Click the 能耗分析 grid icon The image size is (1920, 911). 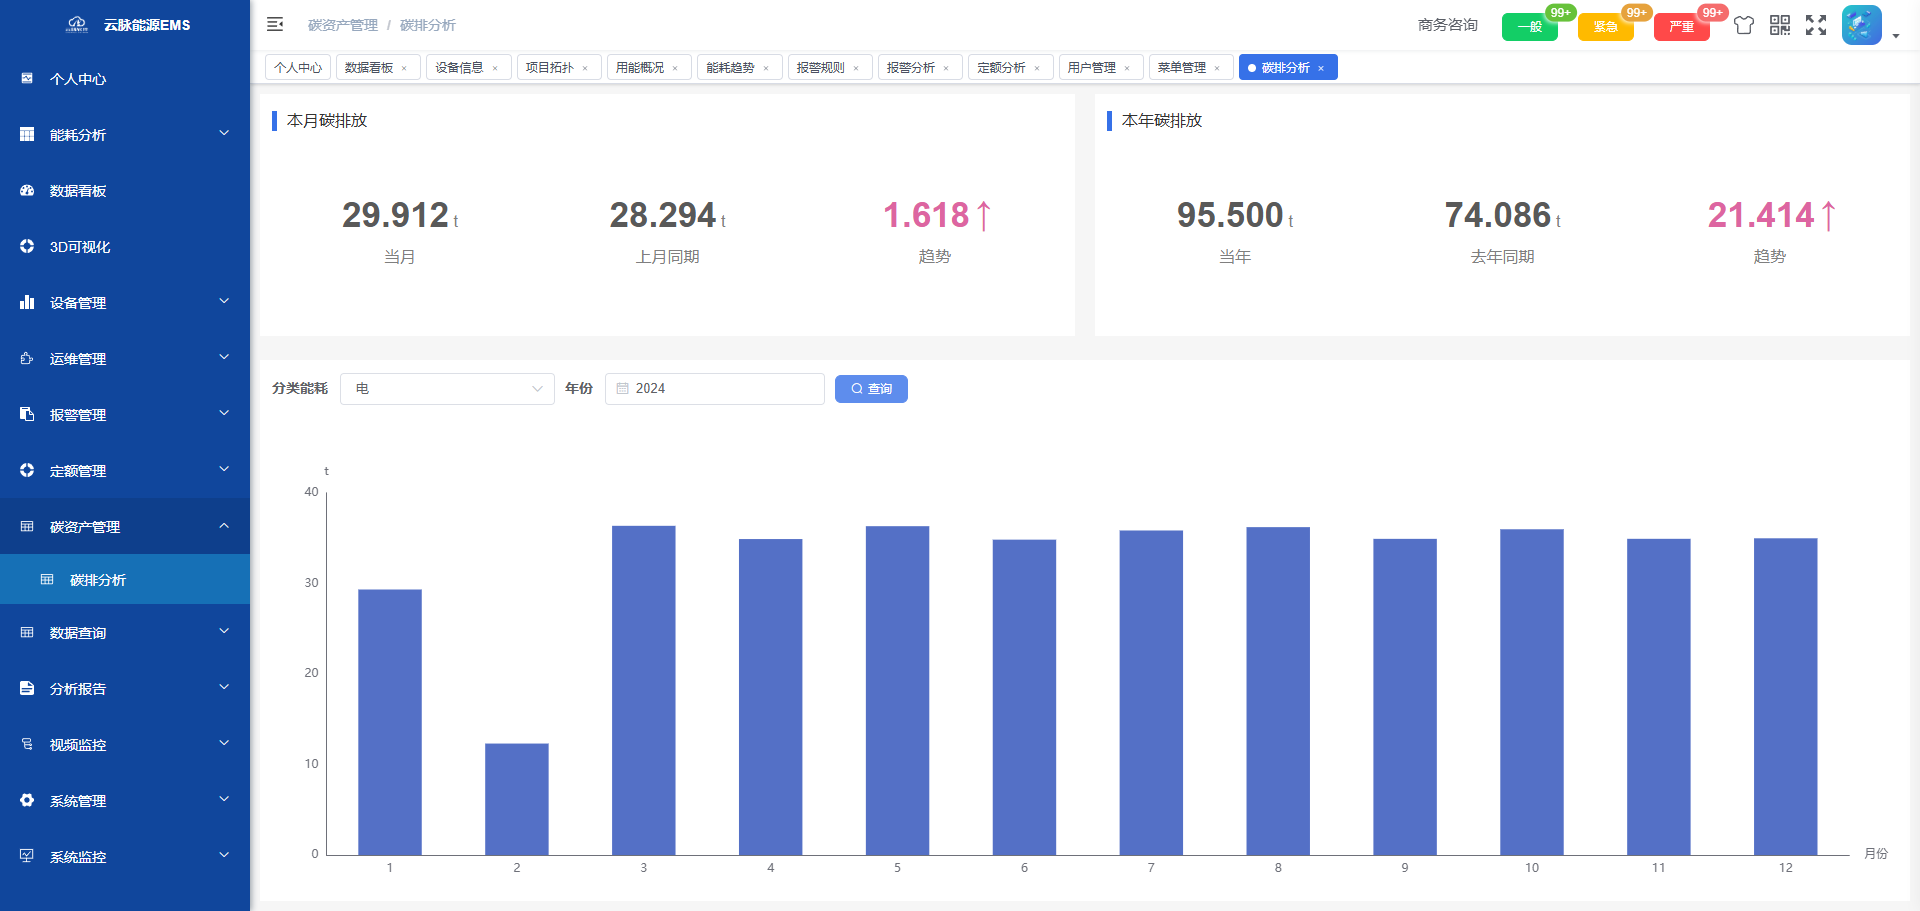tap(27, 134)
